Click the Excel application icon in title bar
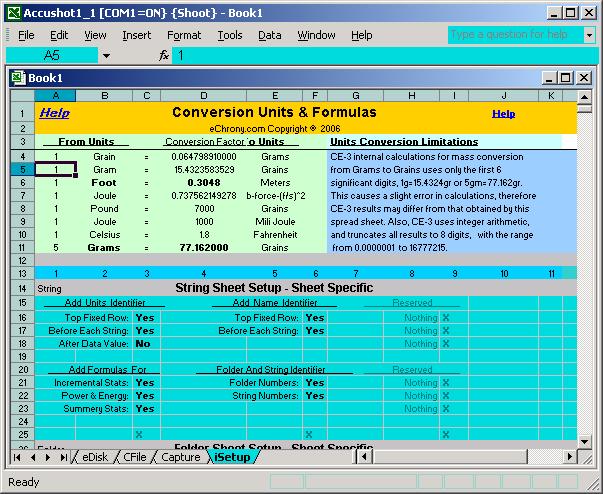 coord(14,13)
